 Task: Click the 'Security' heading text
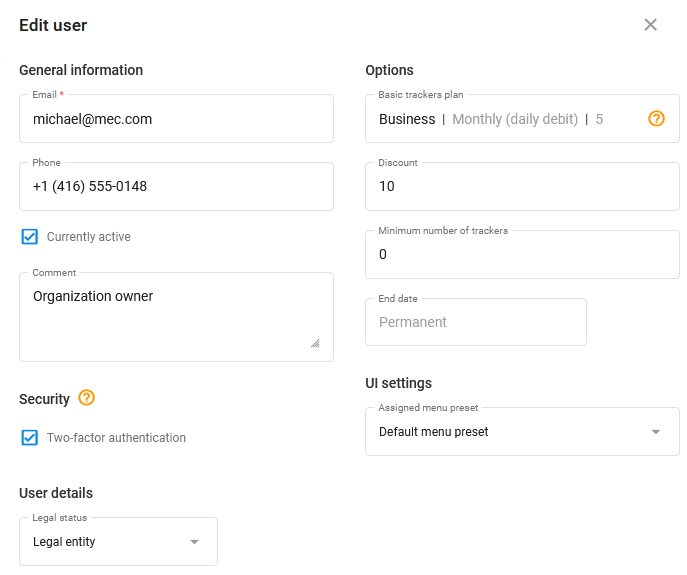point(44,399)
